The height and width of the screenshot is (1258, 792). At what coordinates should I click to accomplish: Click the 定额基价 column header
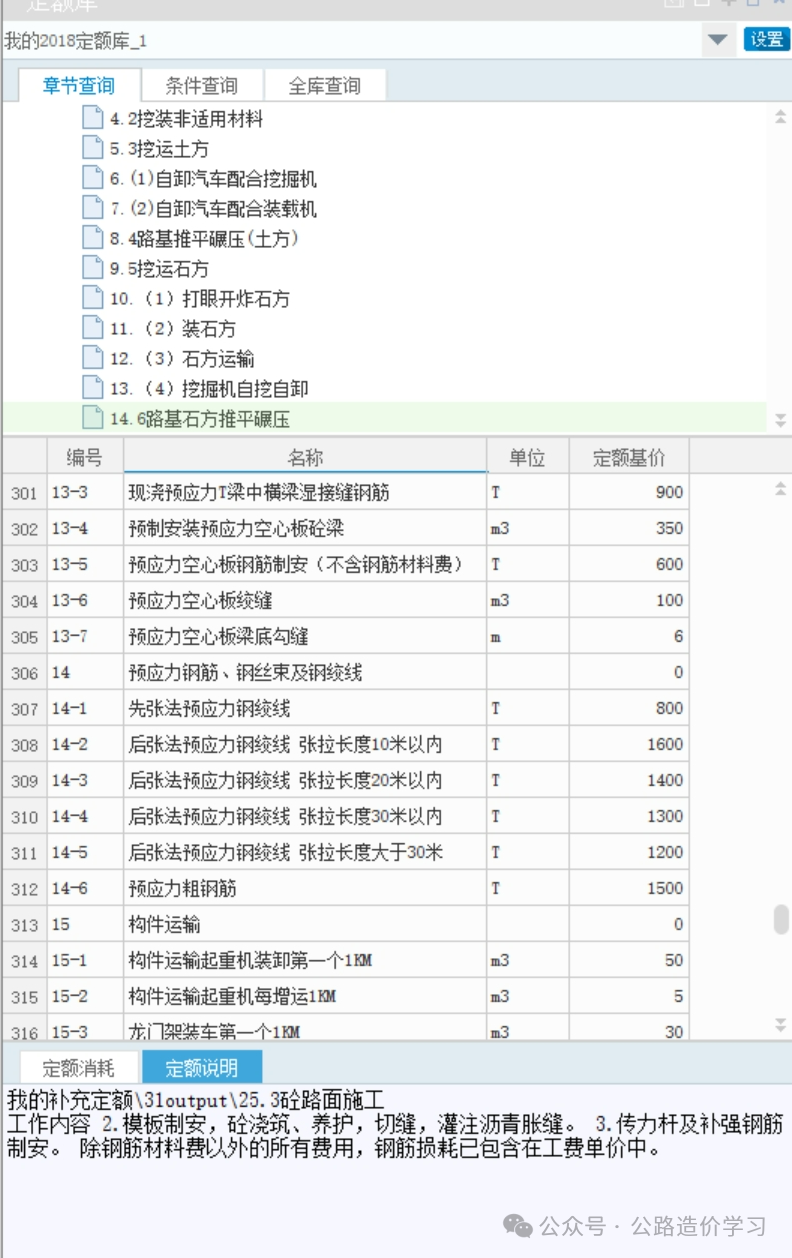[628, 457]
